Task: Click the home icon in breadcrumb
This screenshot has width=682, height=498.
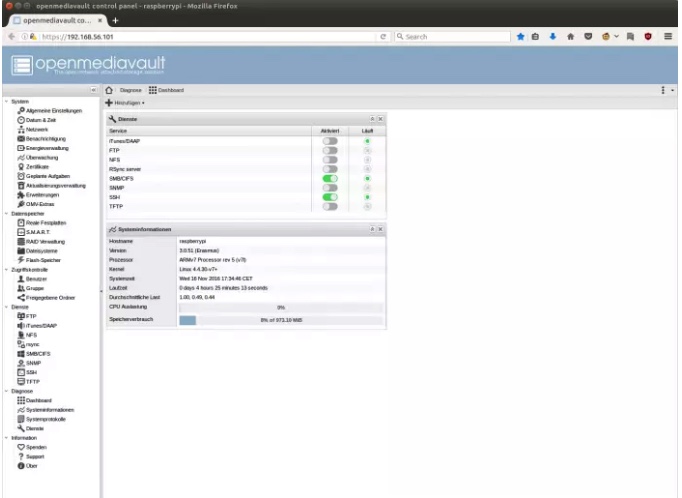Action: pyautogui.click(x=109, y=90)
